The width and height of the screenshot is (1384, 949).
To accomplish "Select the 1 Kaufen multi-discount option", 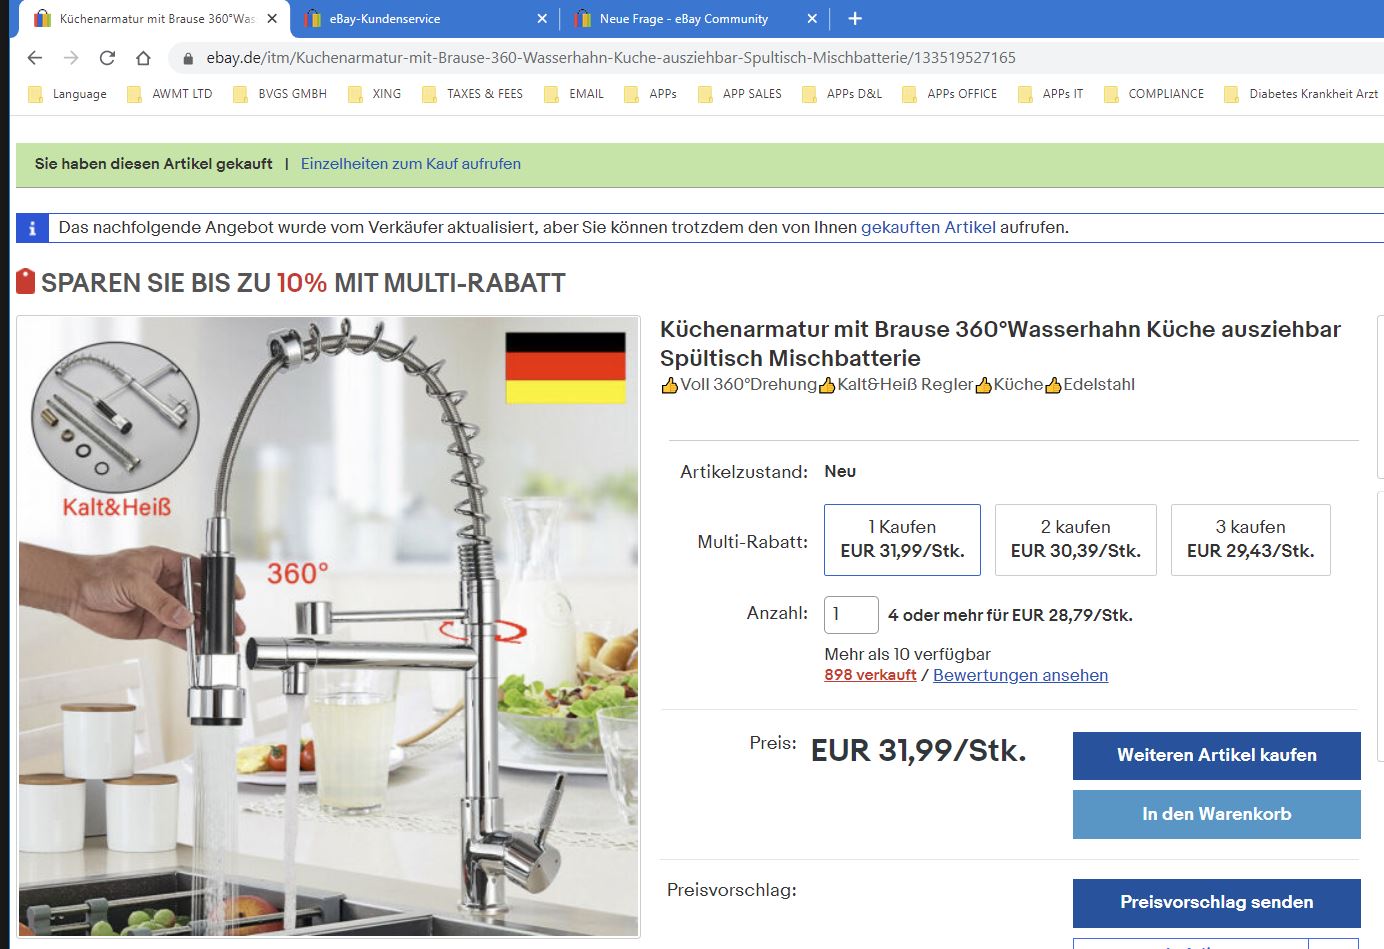I will click(902, 540).
